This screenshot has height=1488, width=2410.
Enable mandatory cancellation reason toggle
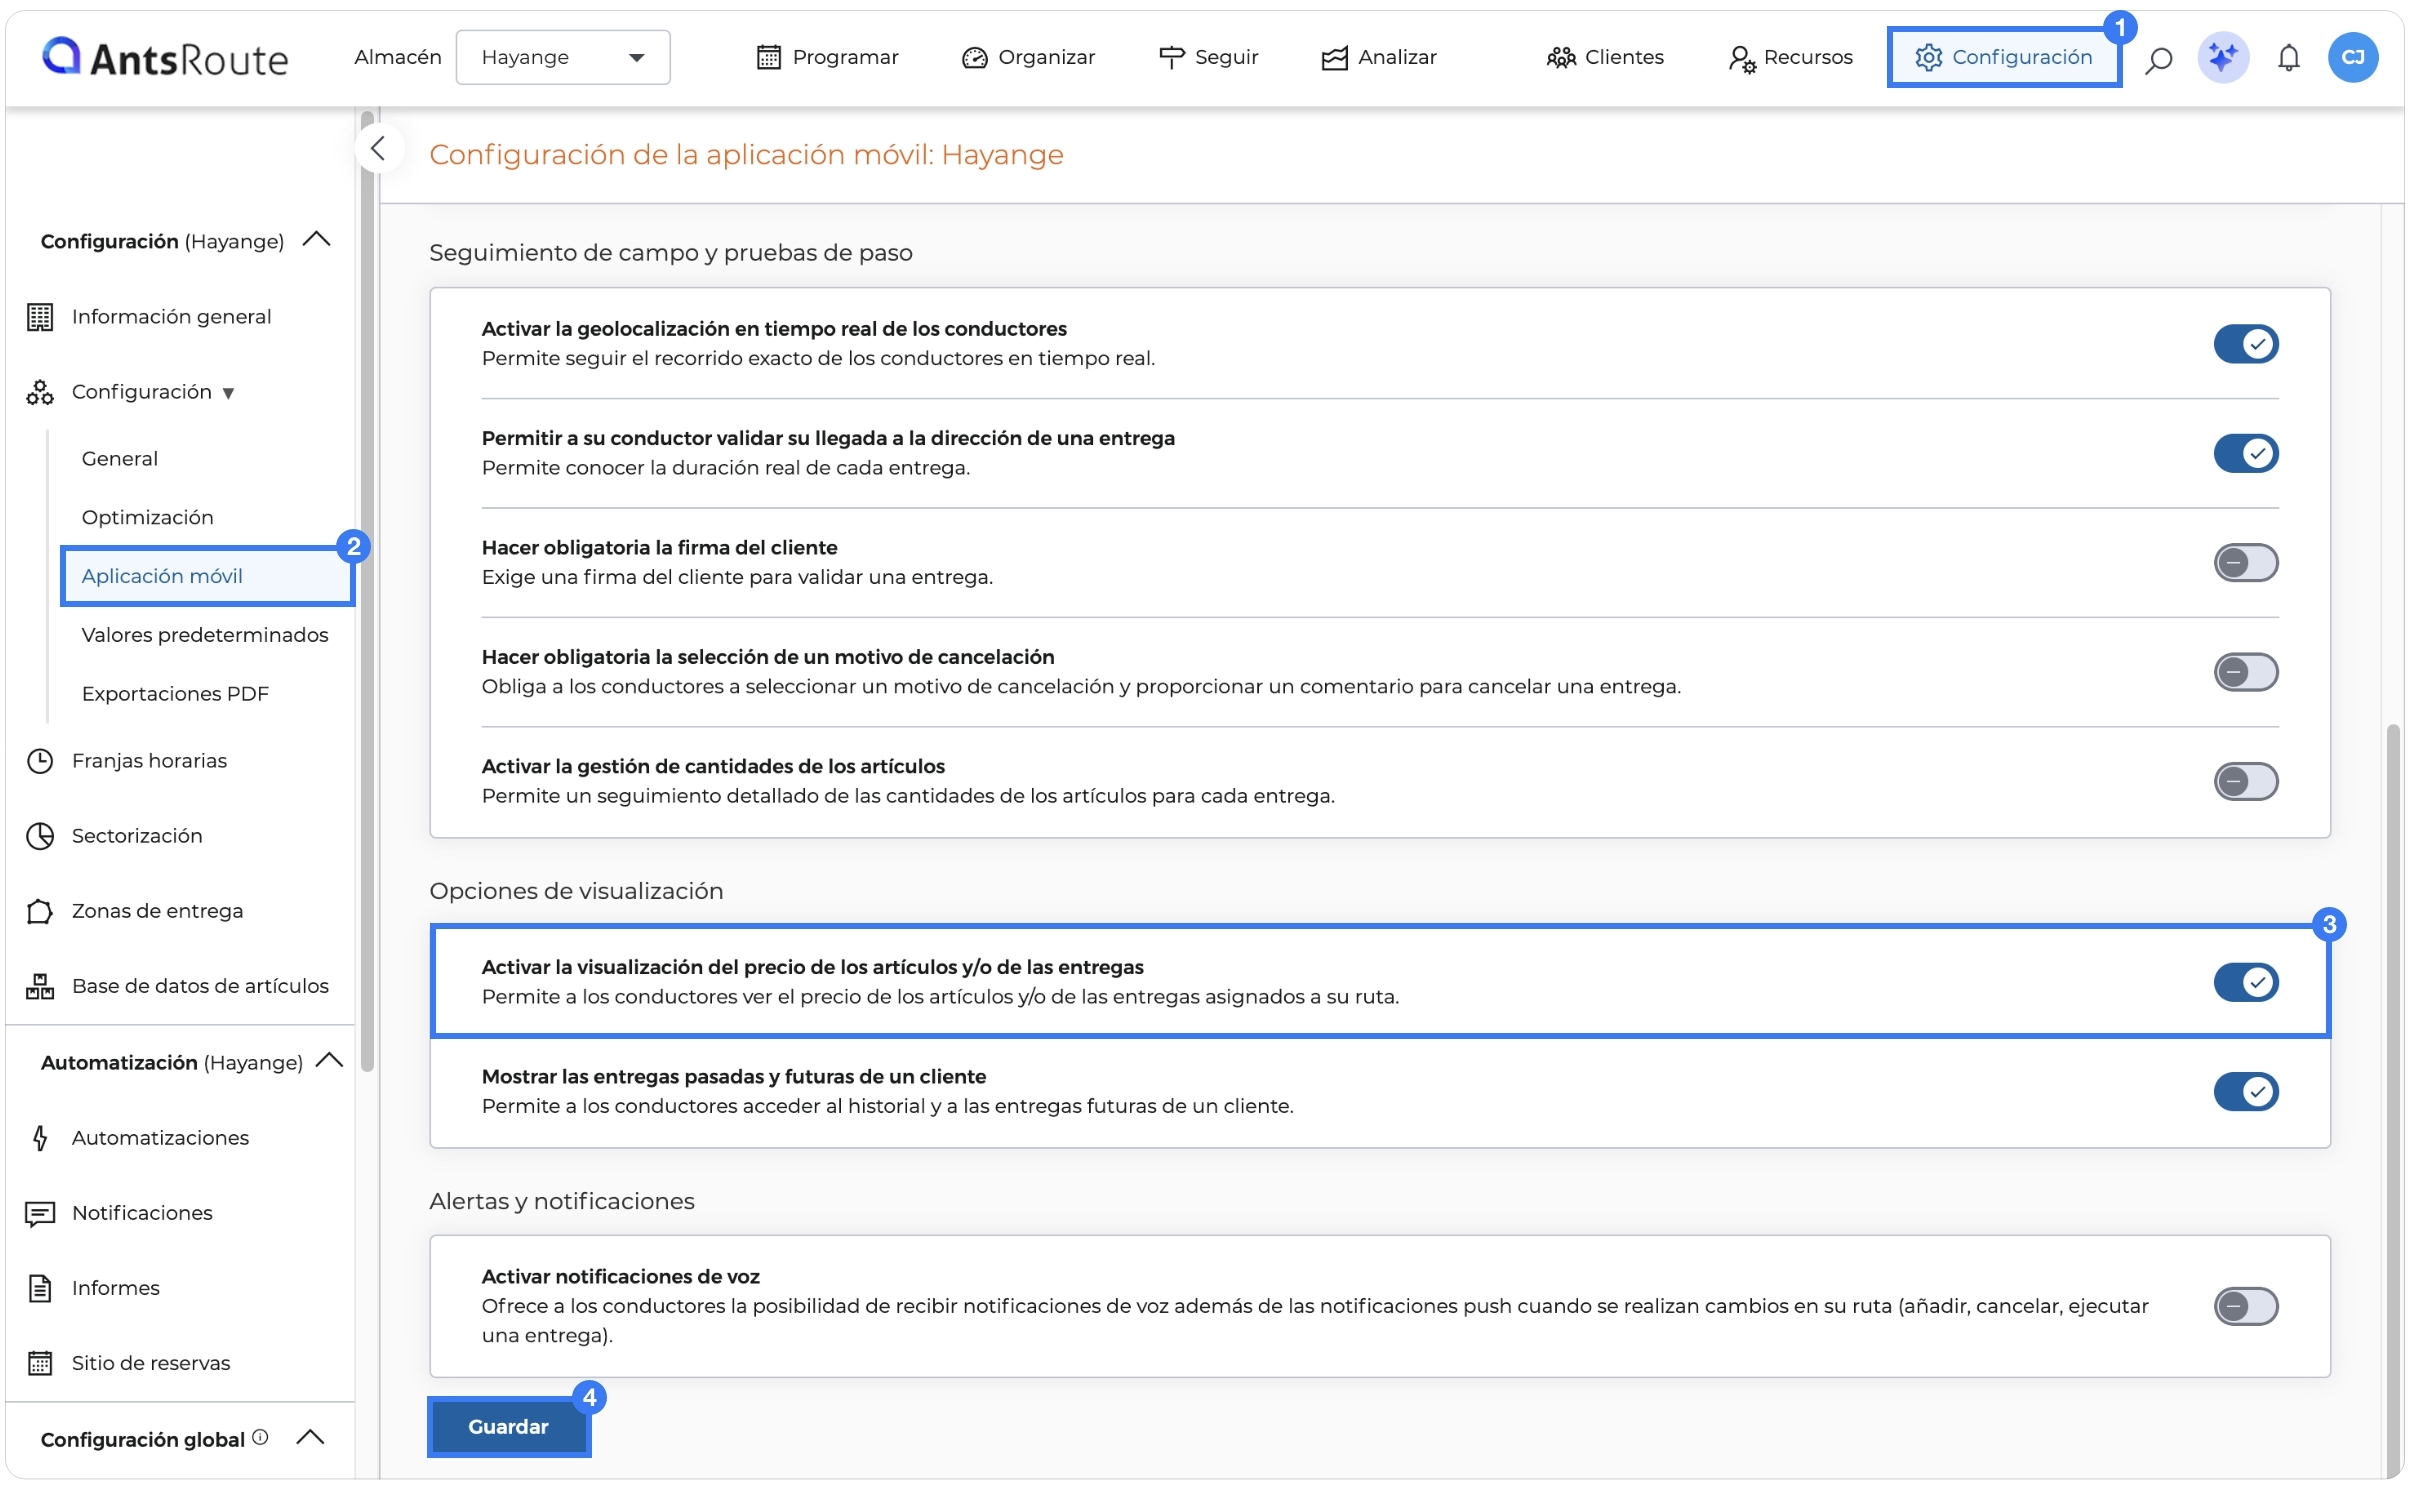tap(2244, 672)
